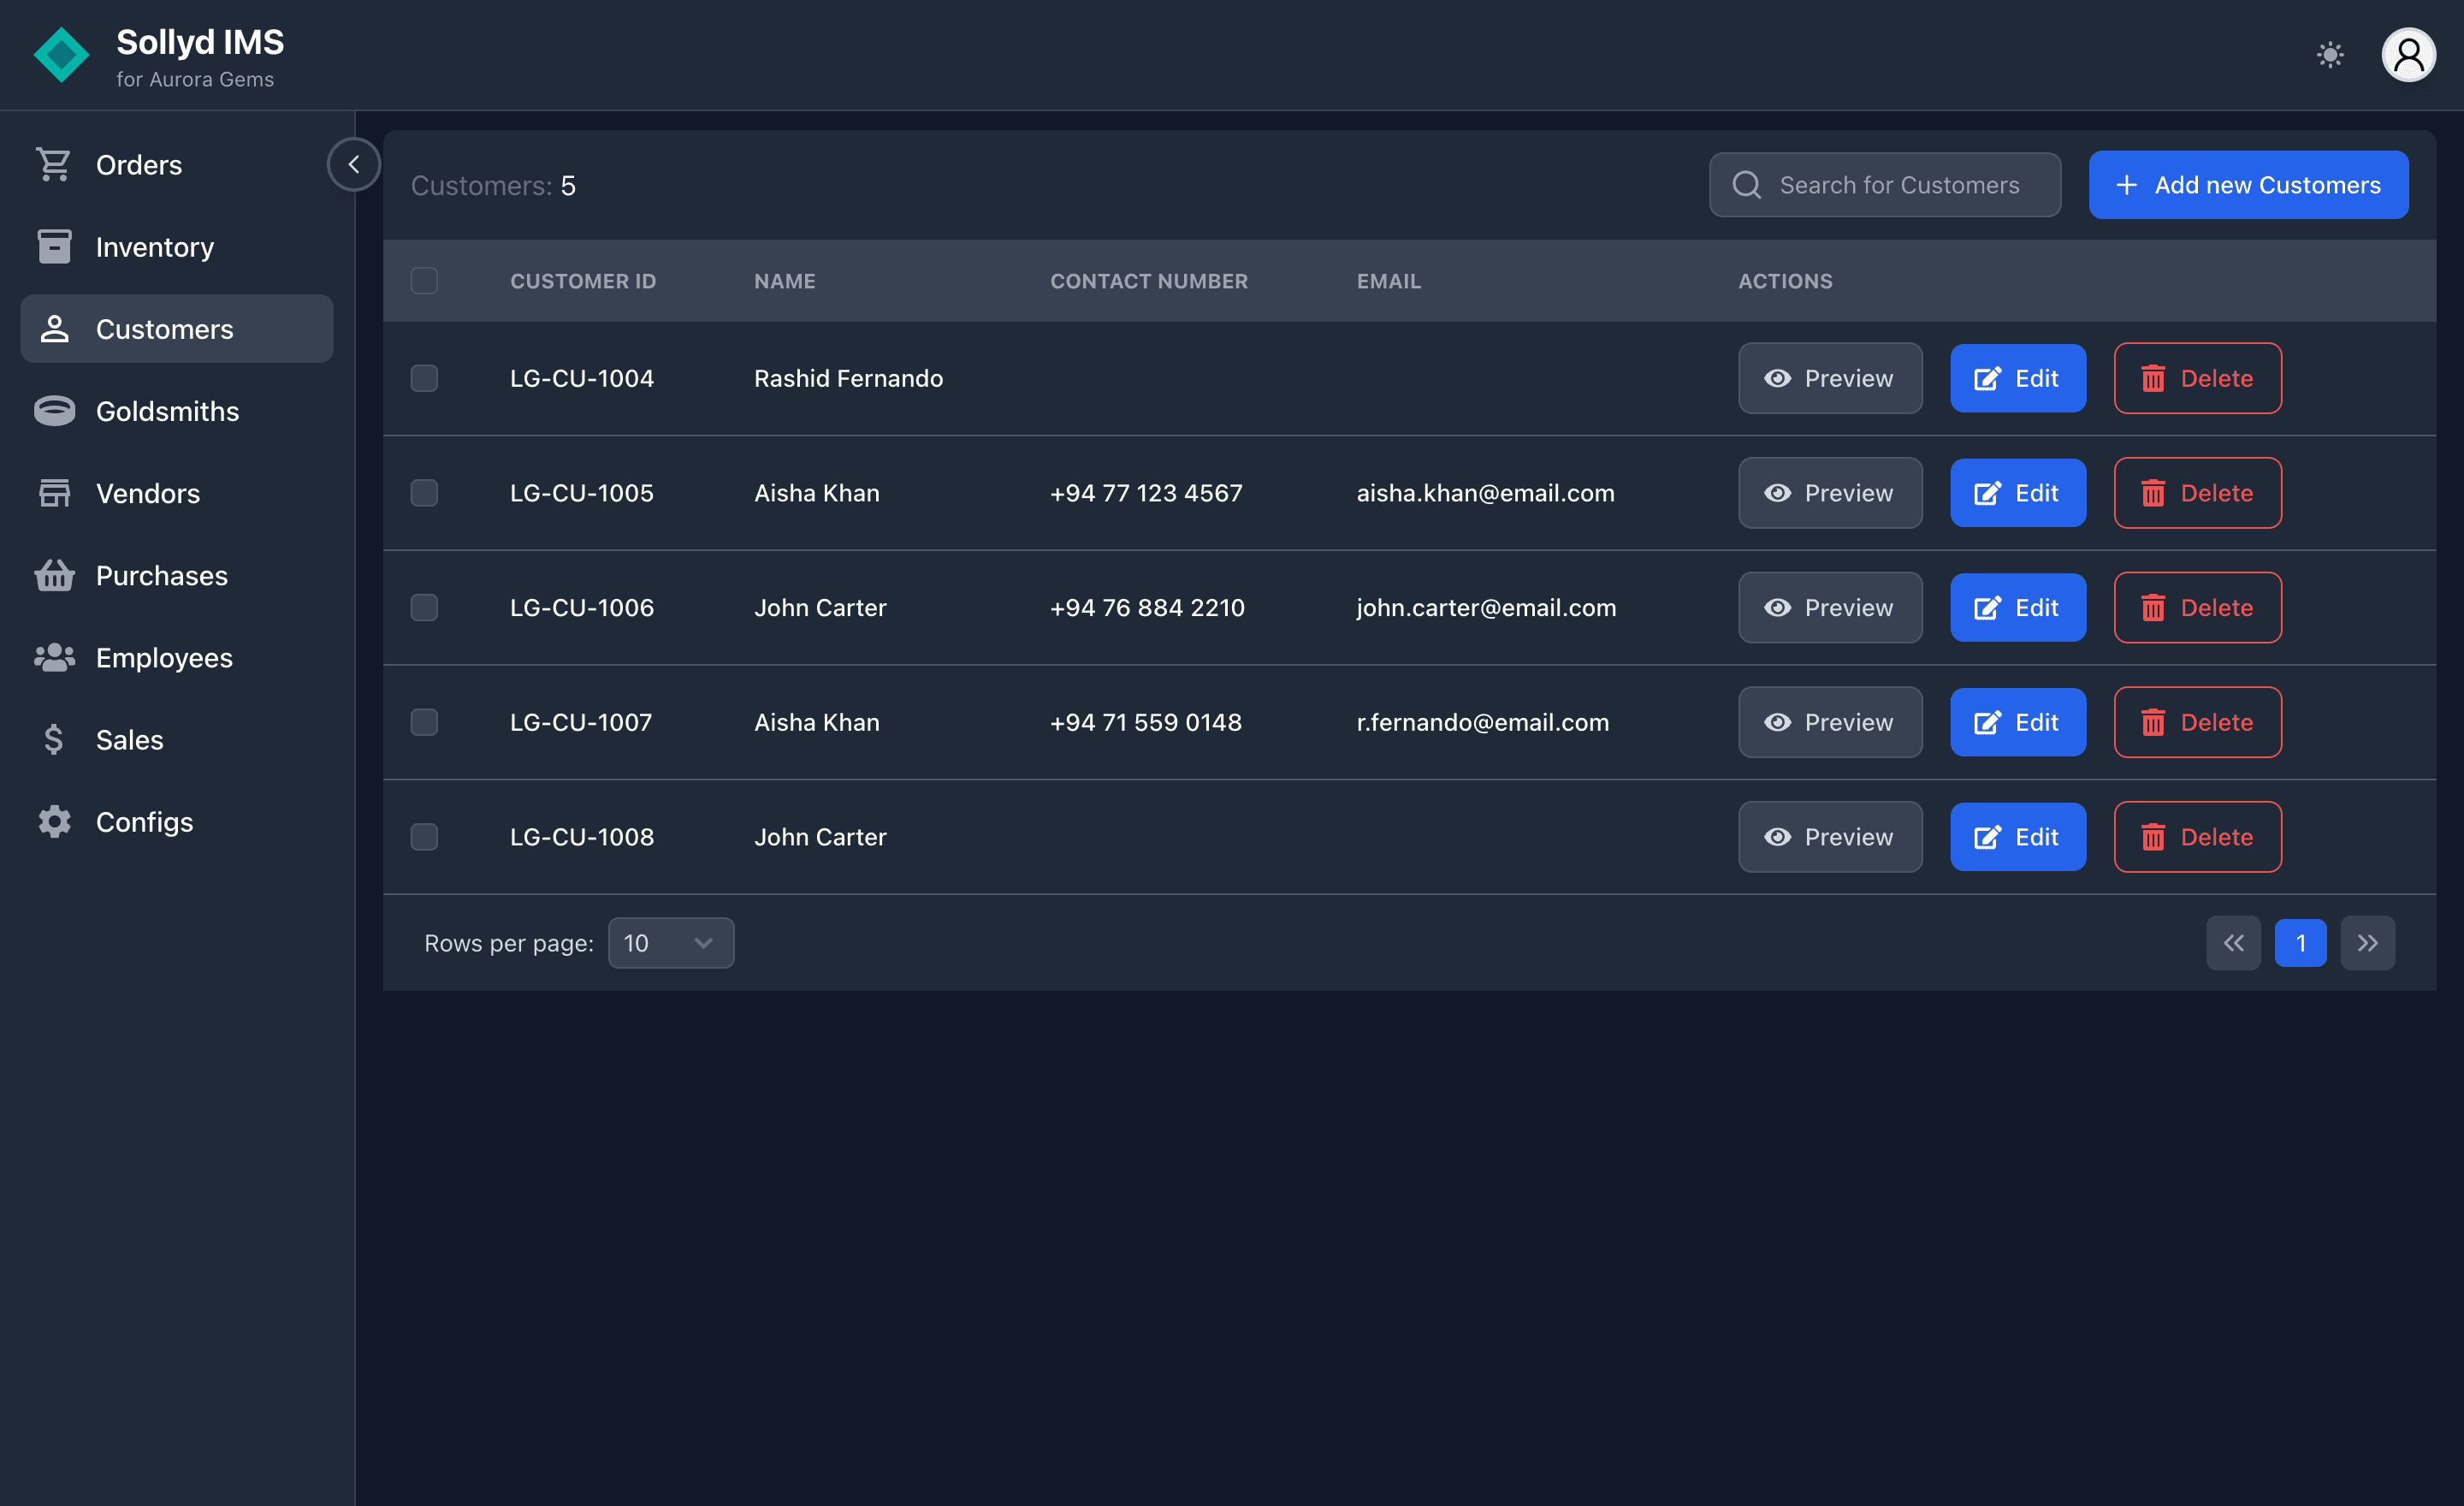The height and width of the screenshot is (1506, 2464).
Task: Check the box for LG-CU-1004
Action: (424, 378)
